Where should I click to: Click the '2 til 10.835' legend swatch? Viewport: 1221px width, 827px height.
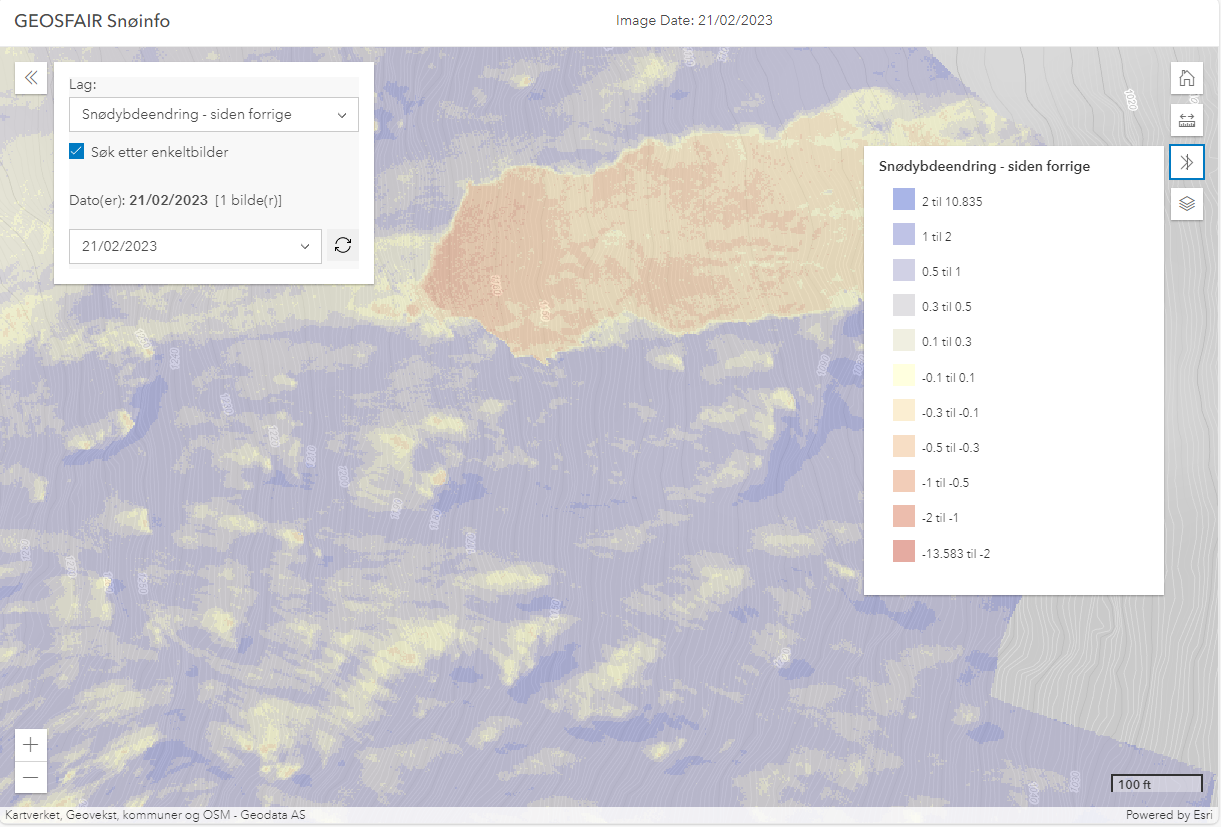pyautogui.click(x=904, y=201)
